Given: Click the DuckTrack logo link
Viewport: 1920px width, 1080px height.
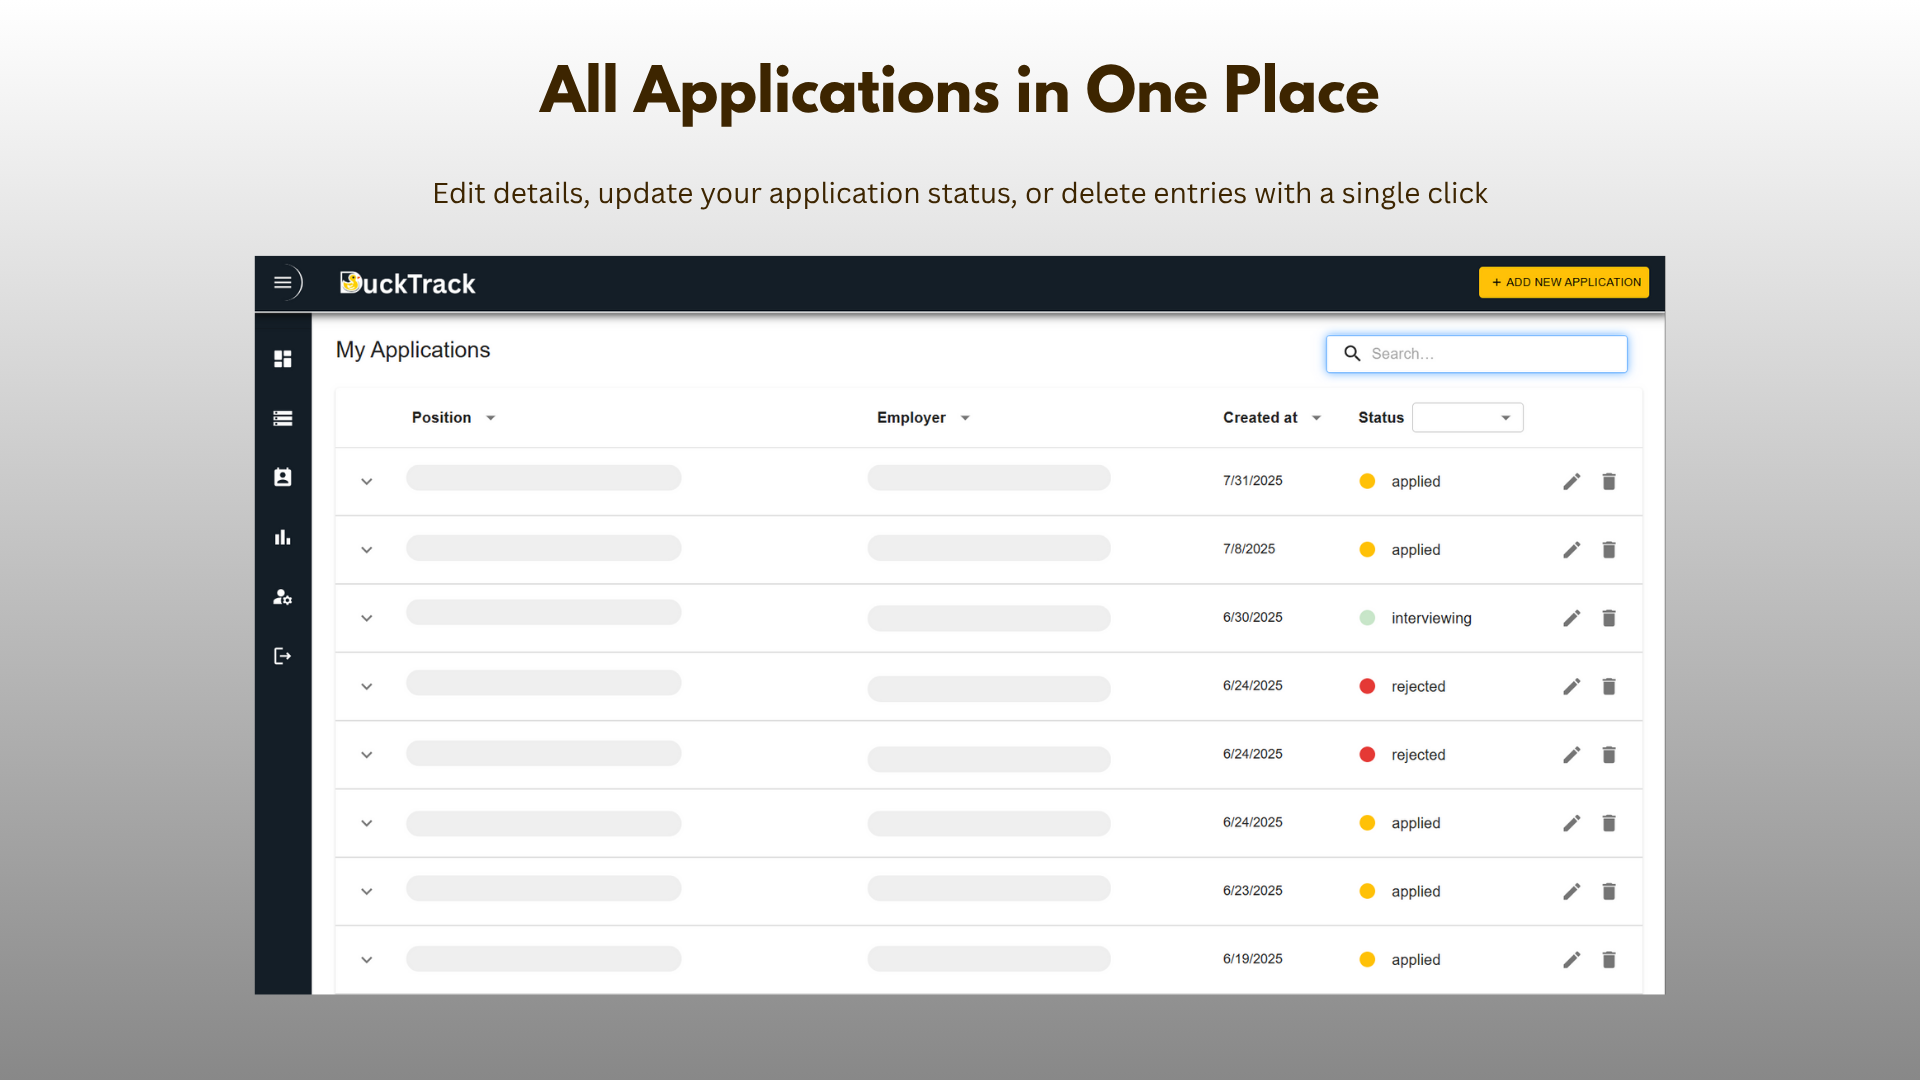Looking at the screenshot, I should coord(408,284).
